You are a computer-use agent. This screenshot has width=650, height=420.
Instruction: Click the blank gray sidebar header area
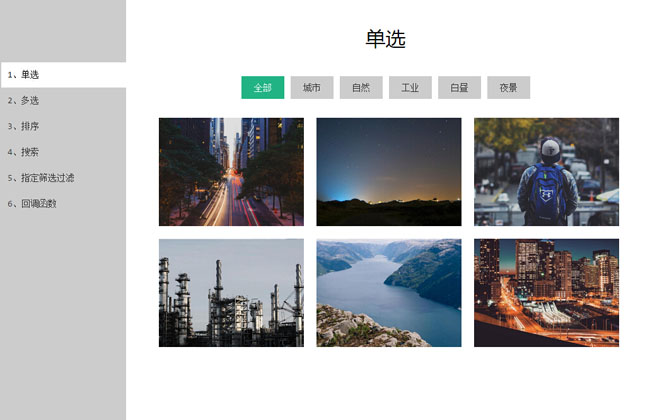point(63,31)
